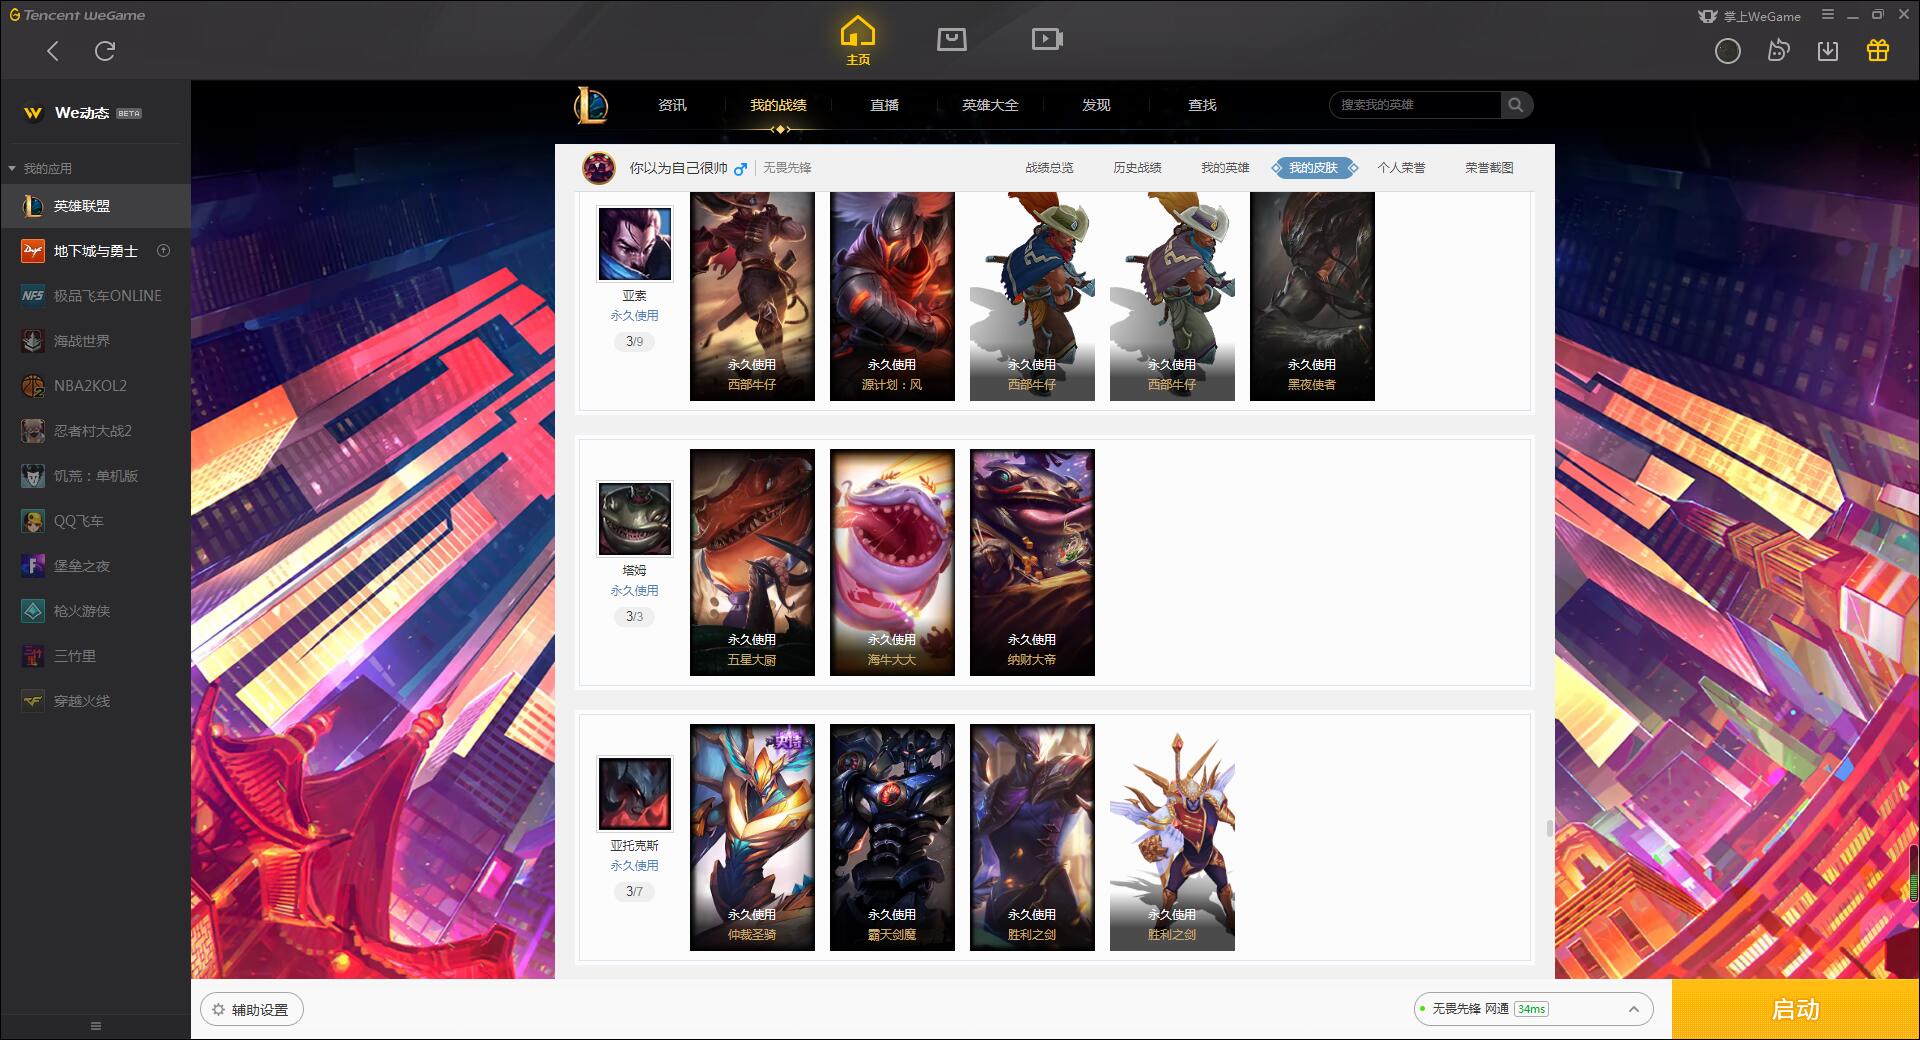Screen dimensions: 1920x1040
Task: Open the 主页 home icon
Action: pos(857,41)
